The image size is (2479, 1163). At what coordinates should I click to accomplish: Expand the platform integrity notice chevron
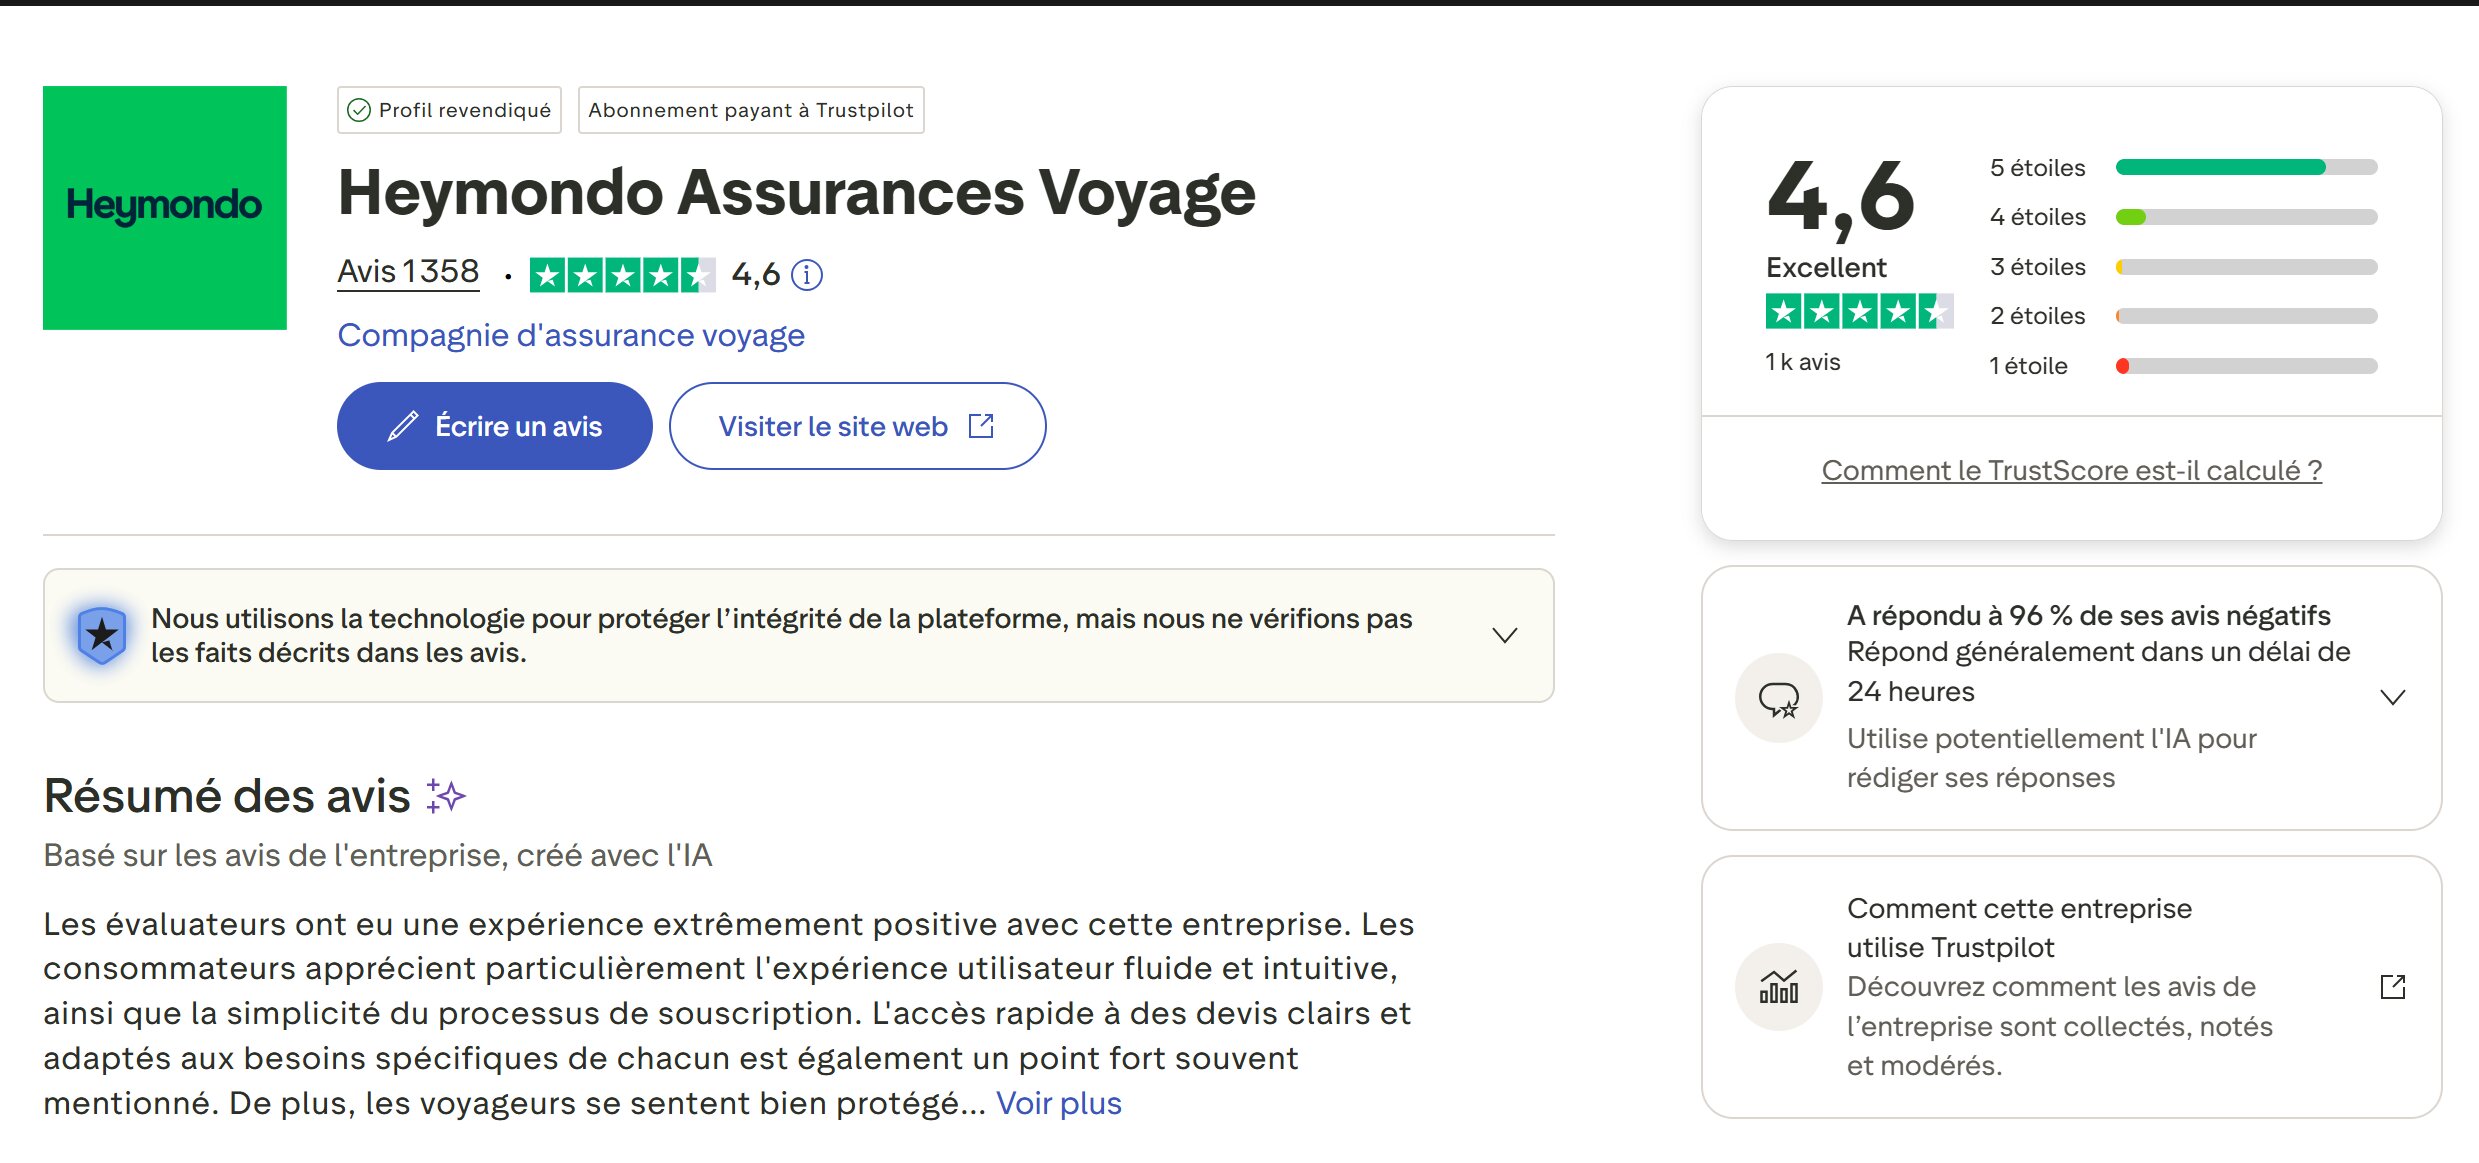[x=1504, y=635]
